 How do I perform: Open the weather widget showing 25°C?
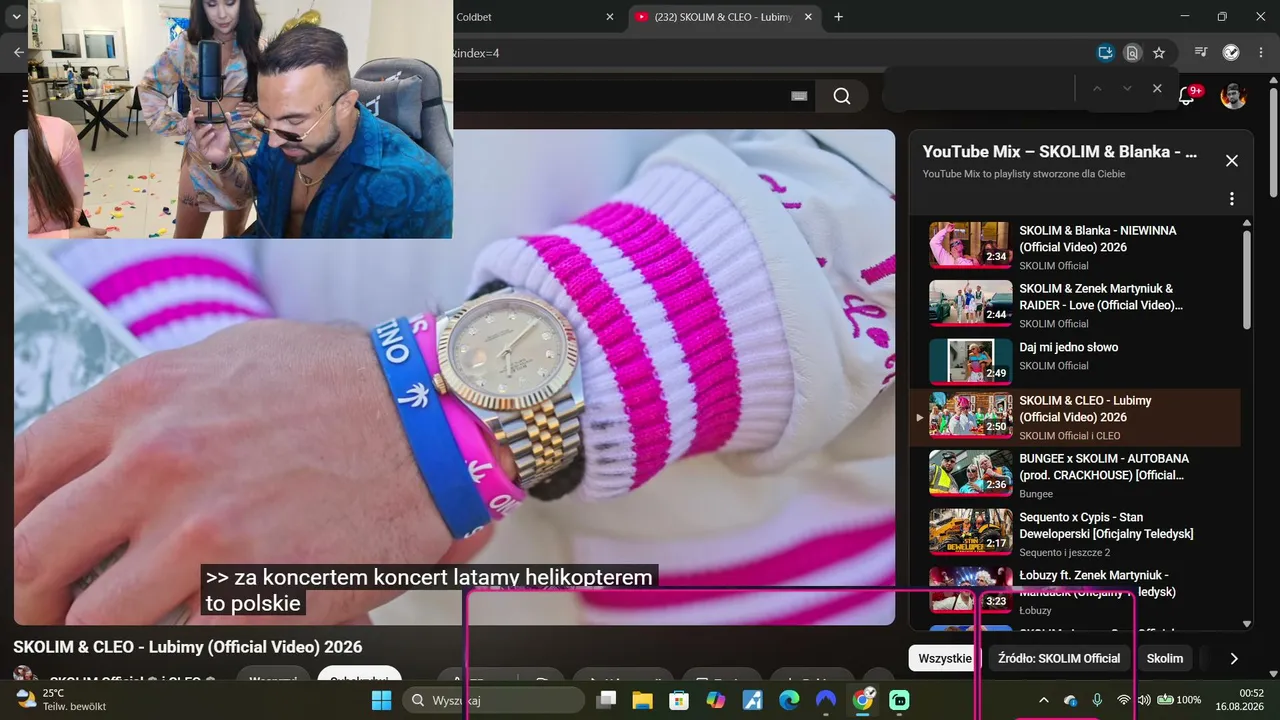pyautogui.click(x=62, y=700)
